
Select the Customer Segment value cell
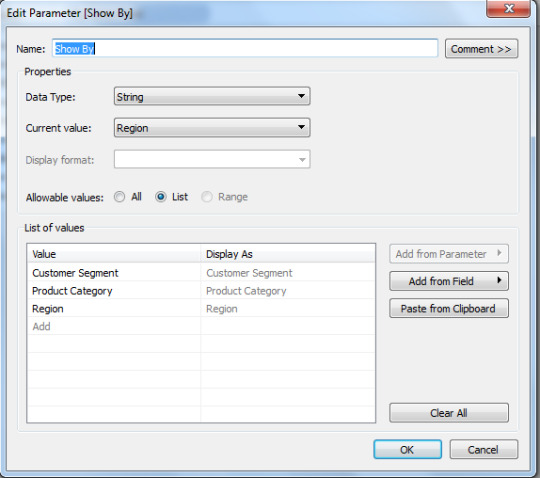(x=114, y=273)
